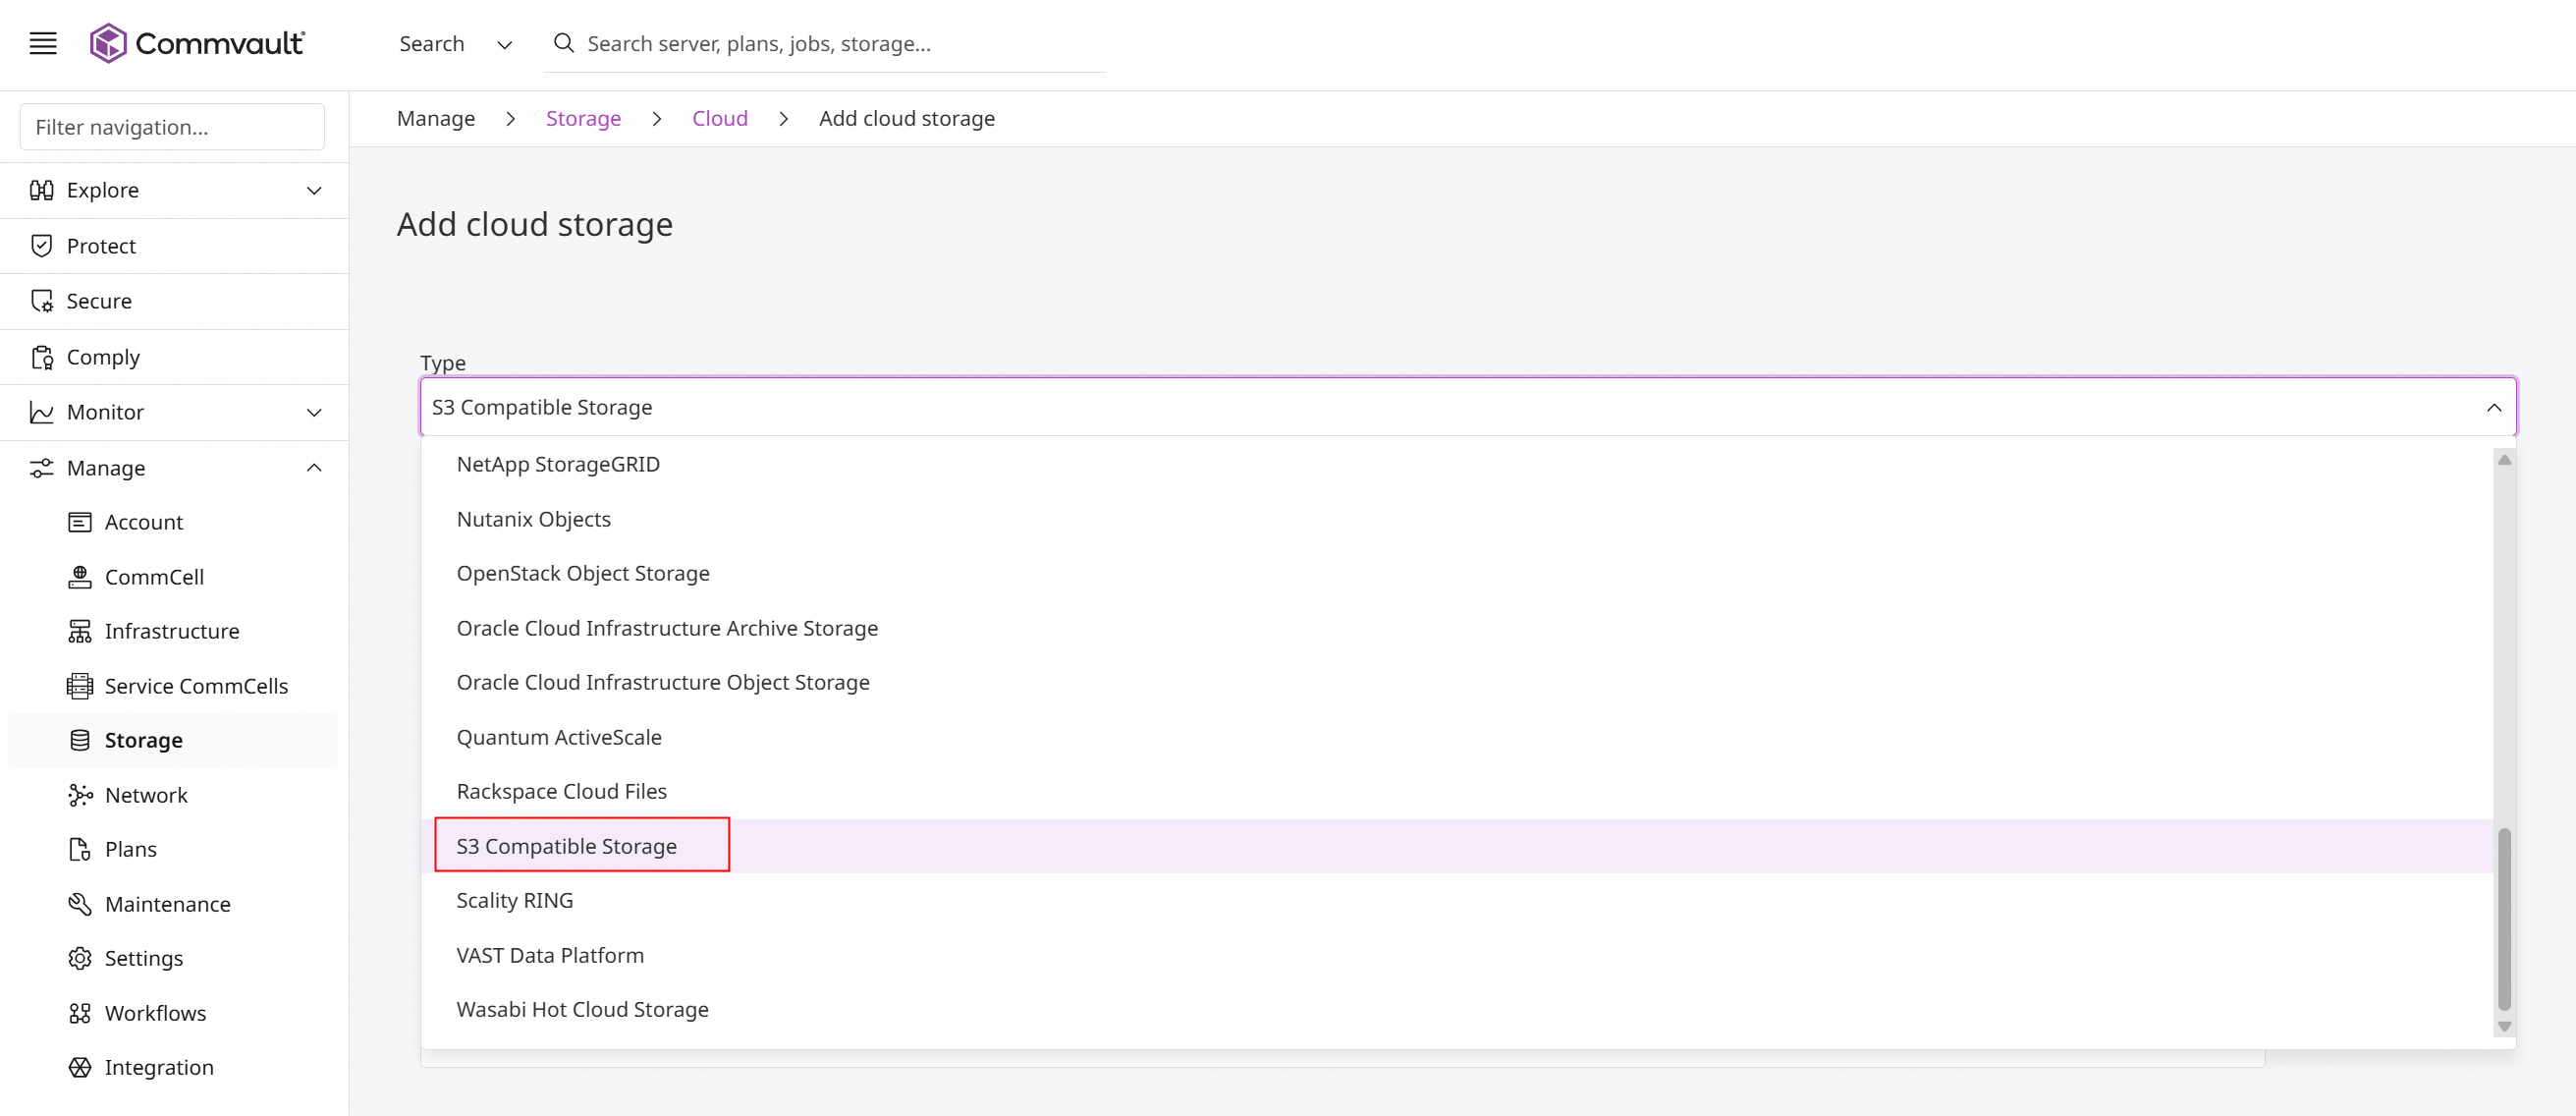
Task: Click the Type combo box field
Action: click(1467, 407)
